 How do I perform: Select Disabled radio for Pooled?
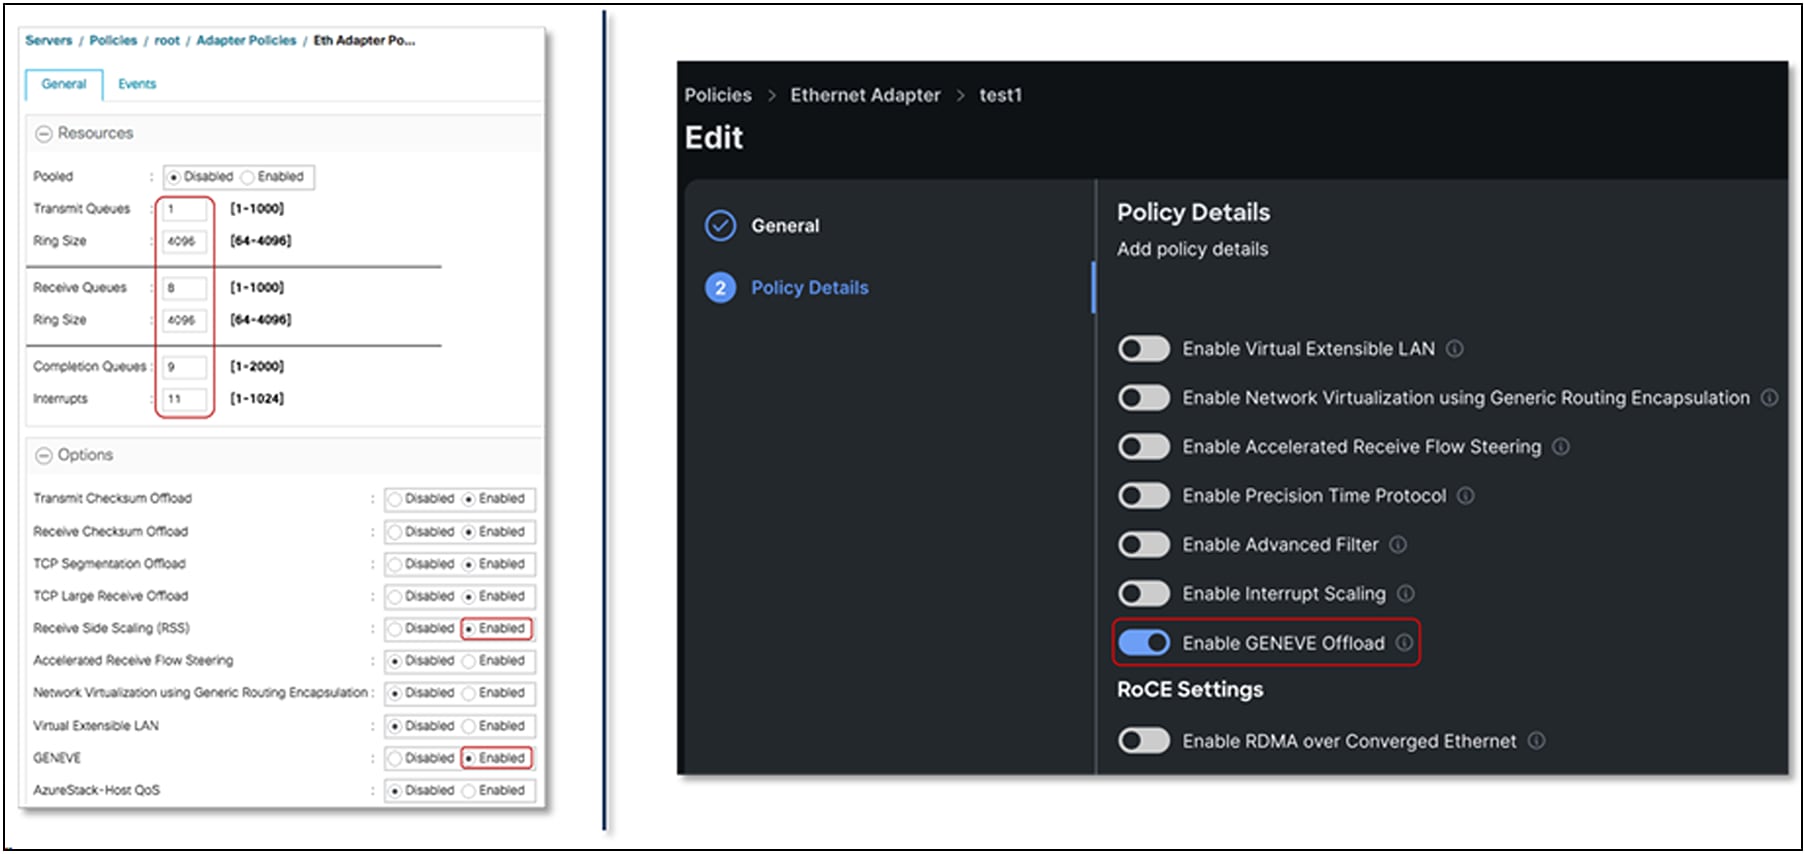[174, 177]
